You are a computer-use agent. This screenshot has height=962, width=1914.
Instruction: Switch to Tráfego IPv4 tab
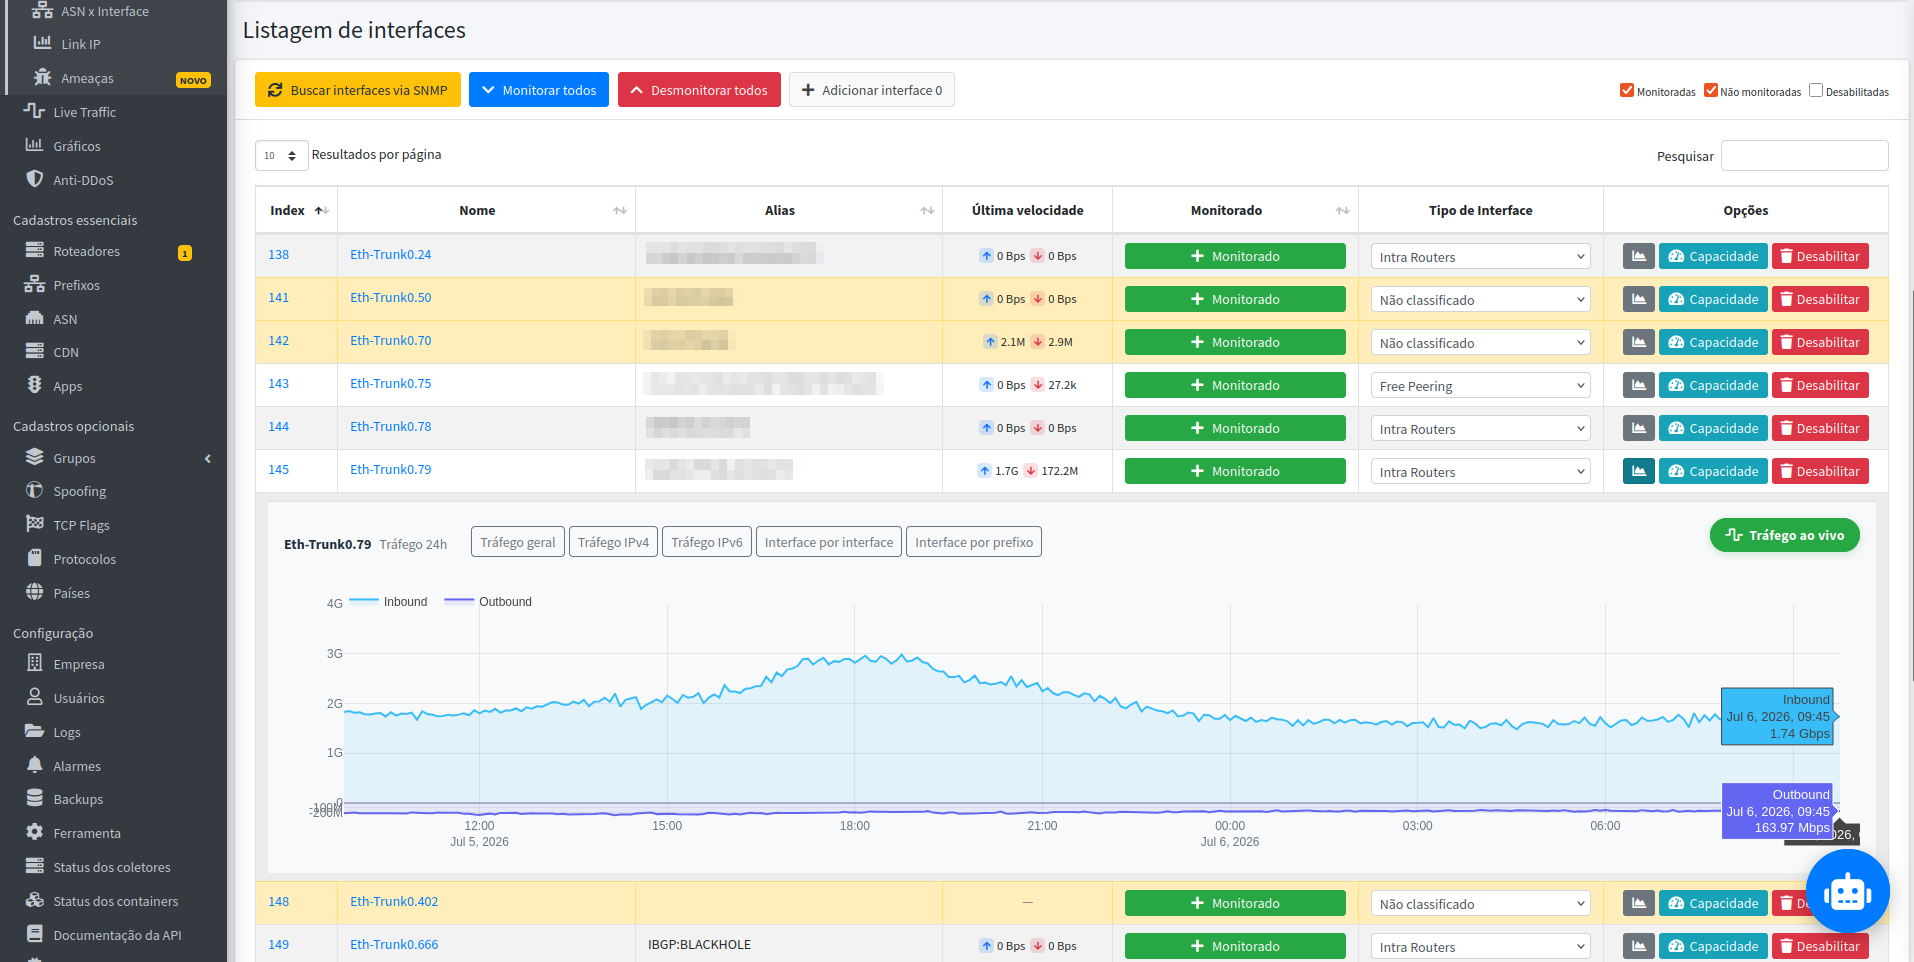(613, 542)
